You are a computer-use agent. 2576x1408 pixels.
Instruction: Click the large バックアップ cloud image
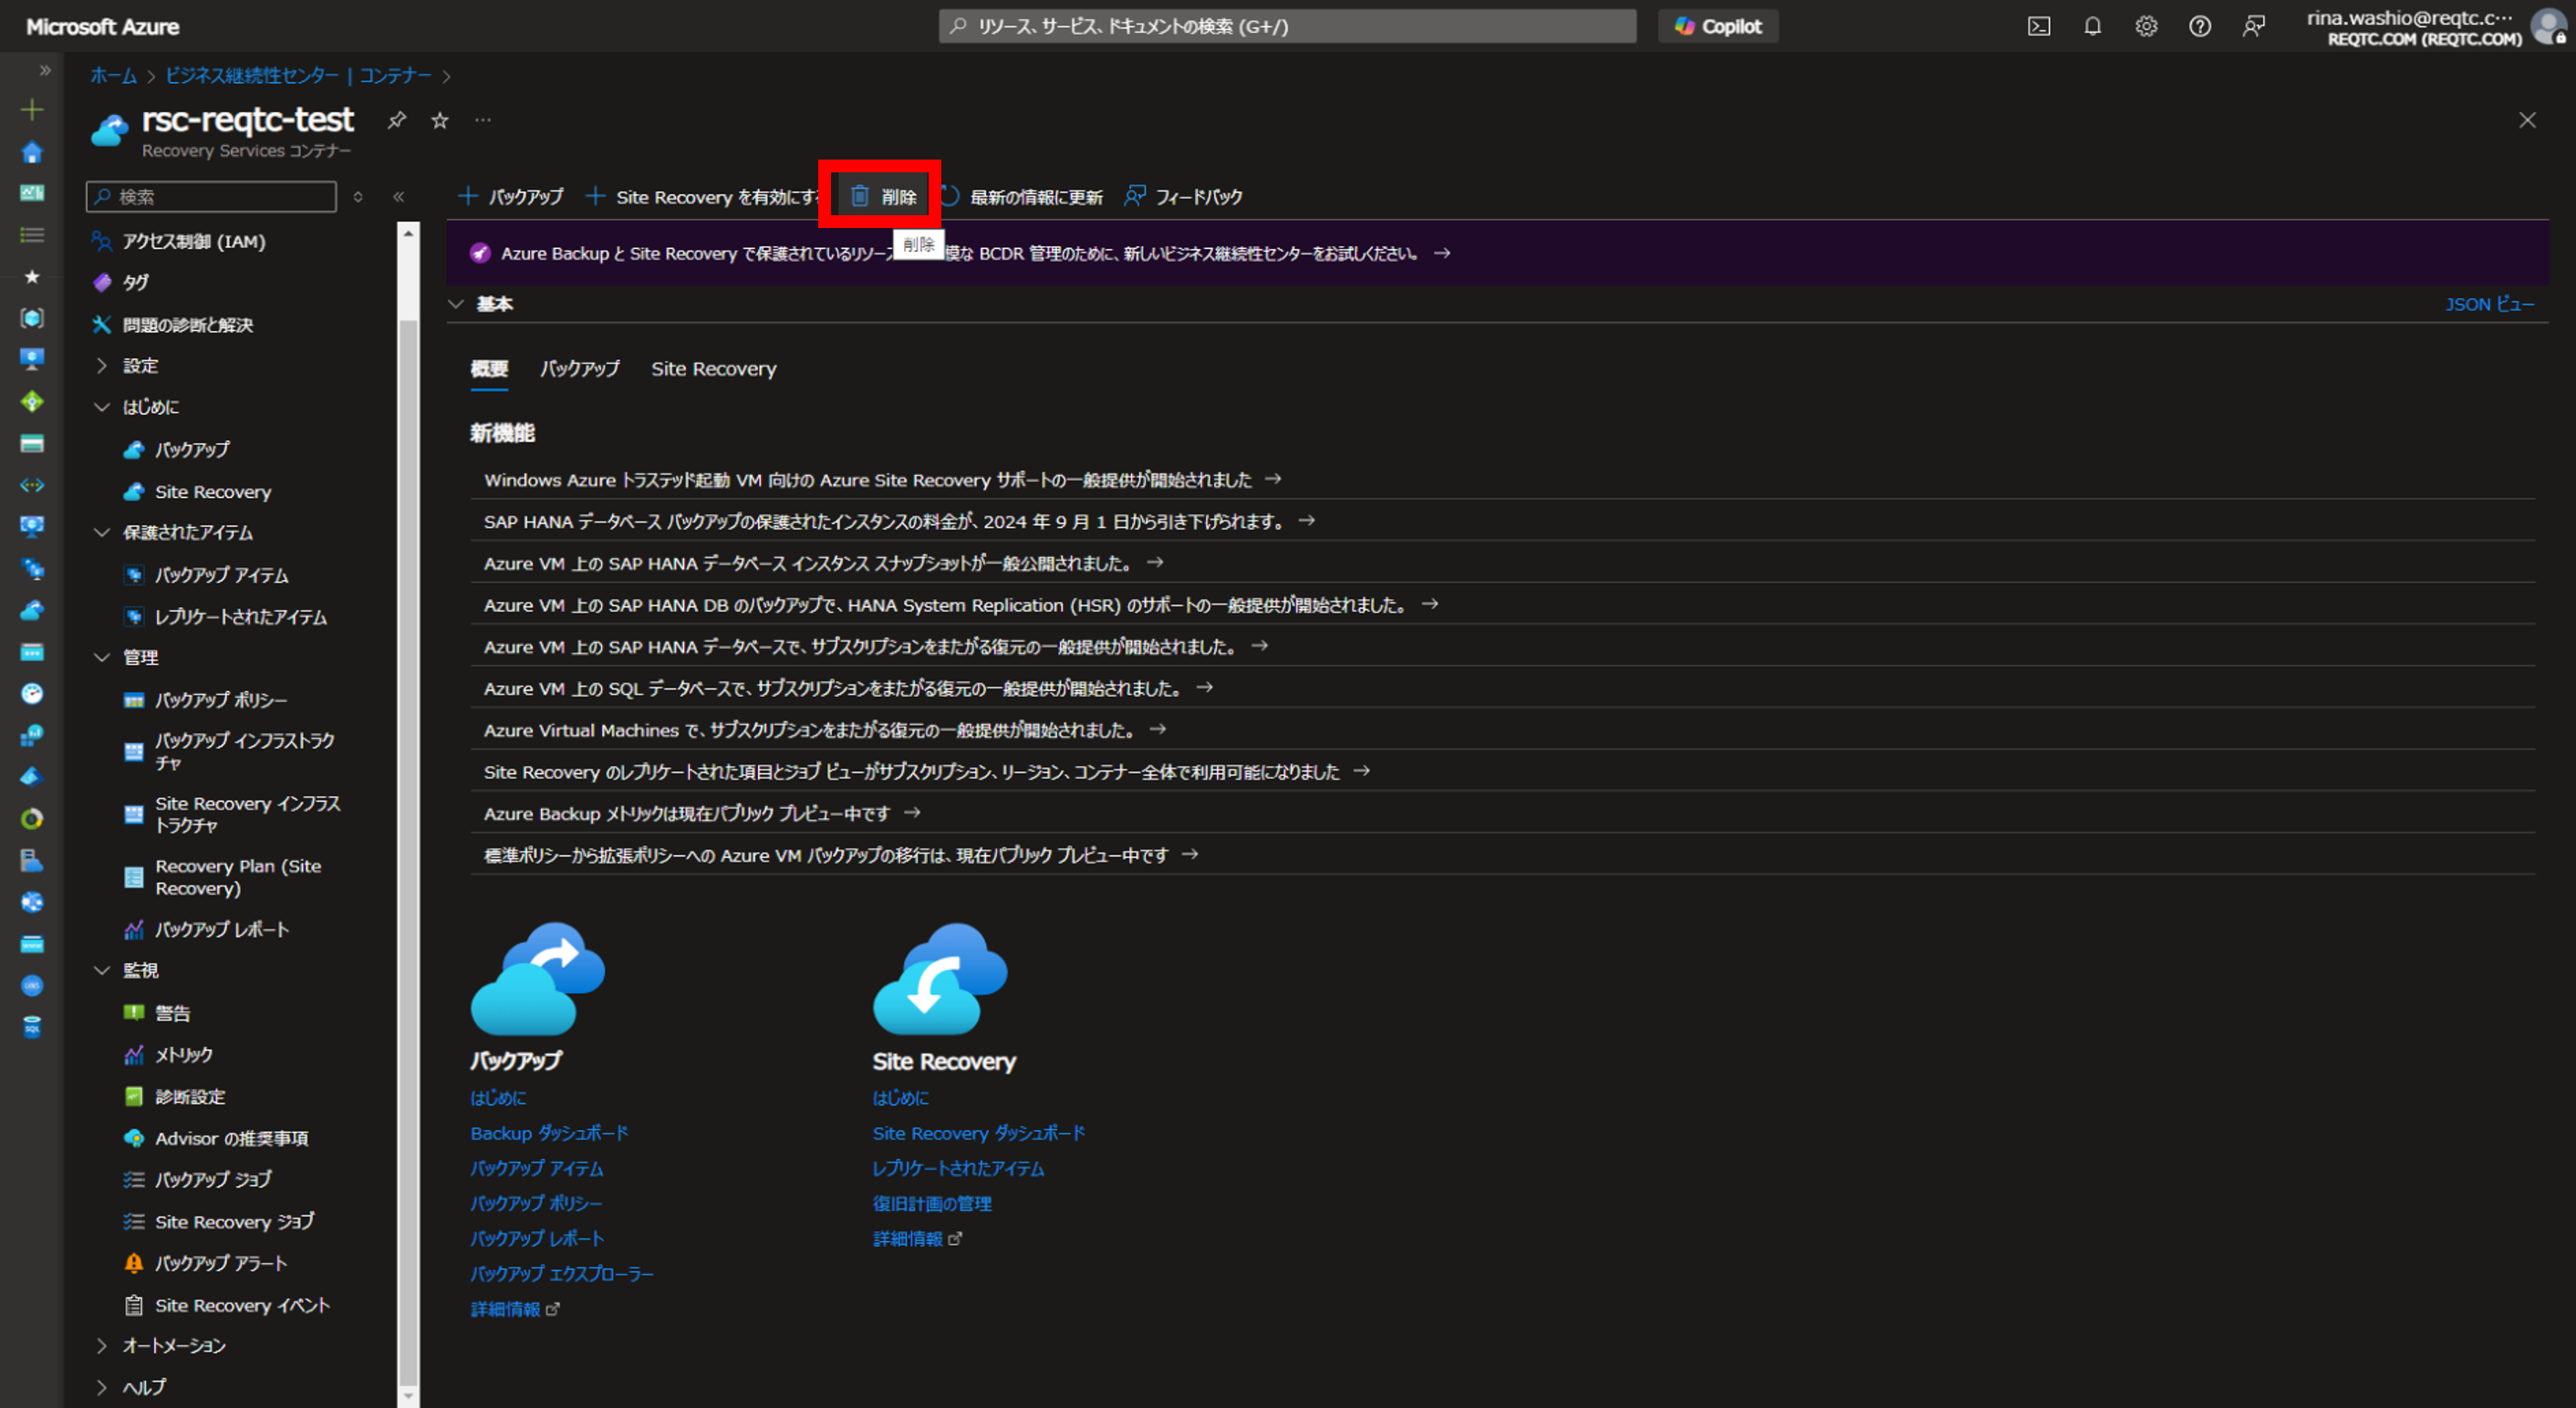[x=538, y=978]
